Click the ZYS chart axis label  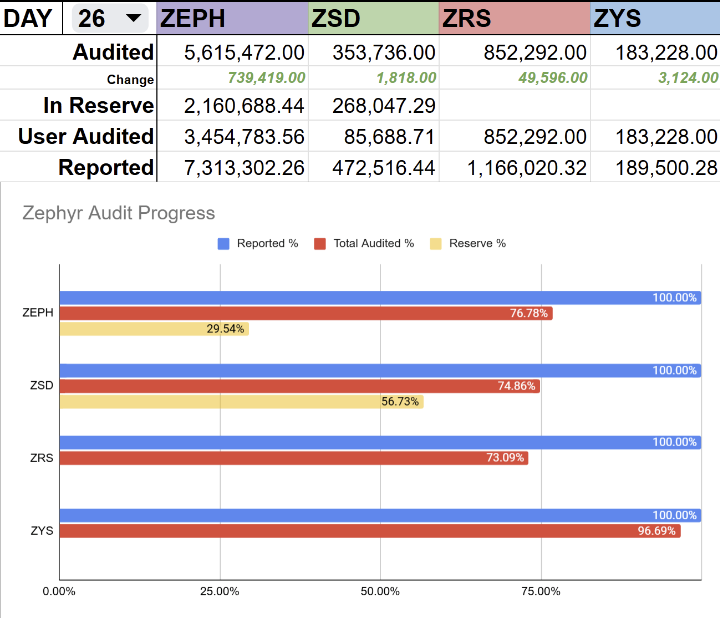point(42,531)
